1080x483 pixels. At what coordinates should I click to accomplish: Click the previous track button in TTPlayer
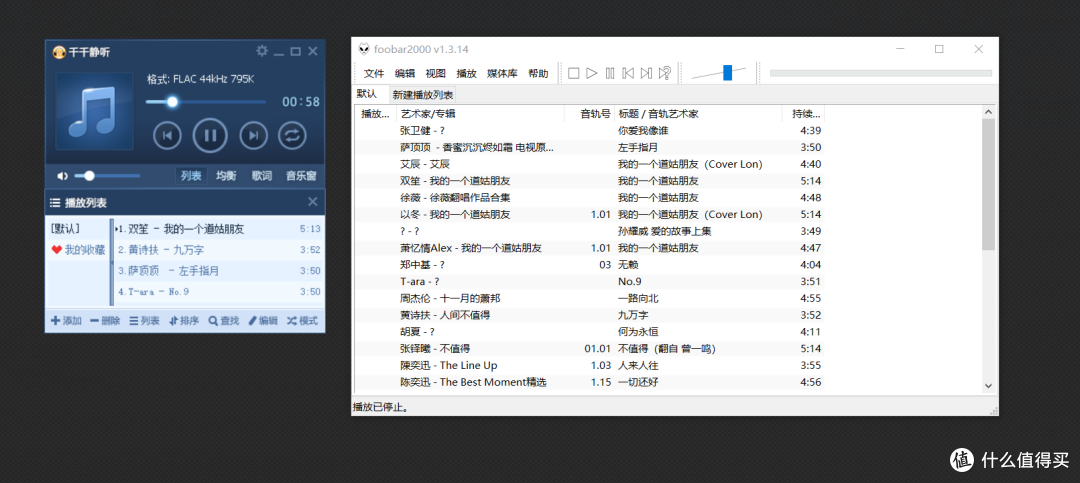167,135
